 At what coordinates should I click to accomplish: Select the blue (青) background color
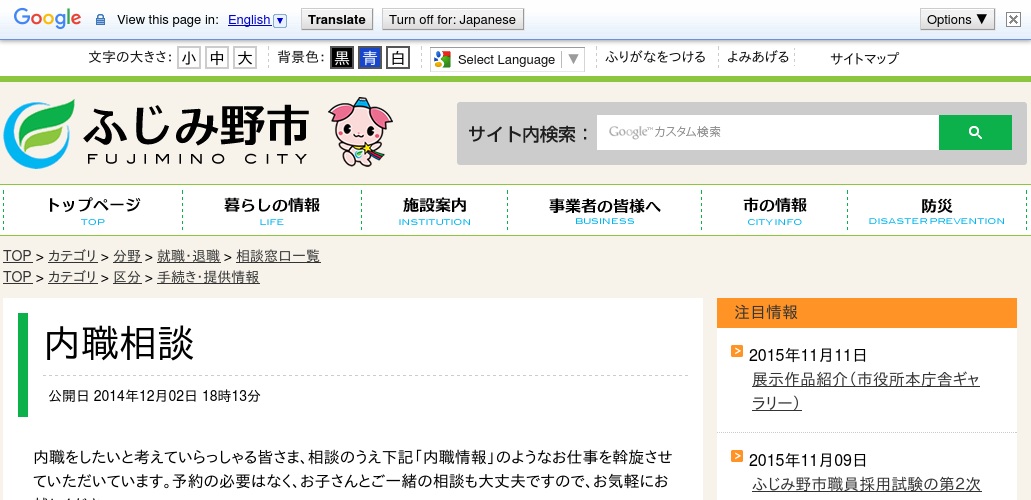point(370,58)
